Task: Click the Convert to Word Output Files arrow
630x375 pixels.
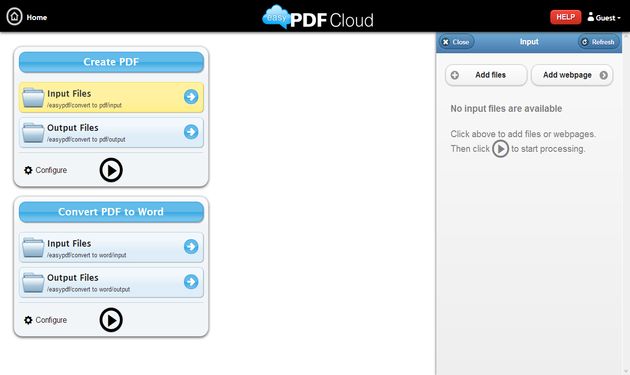Action: (191, 281)
